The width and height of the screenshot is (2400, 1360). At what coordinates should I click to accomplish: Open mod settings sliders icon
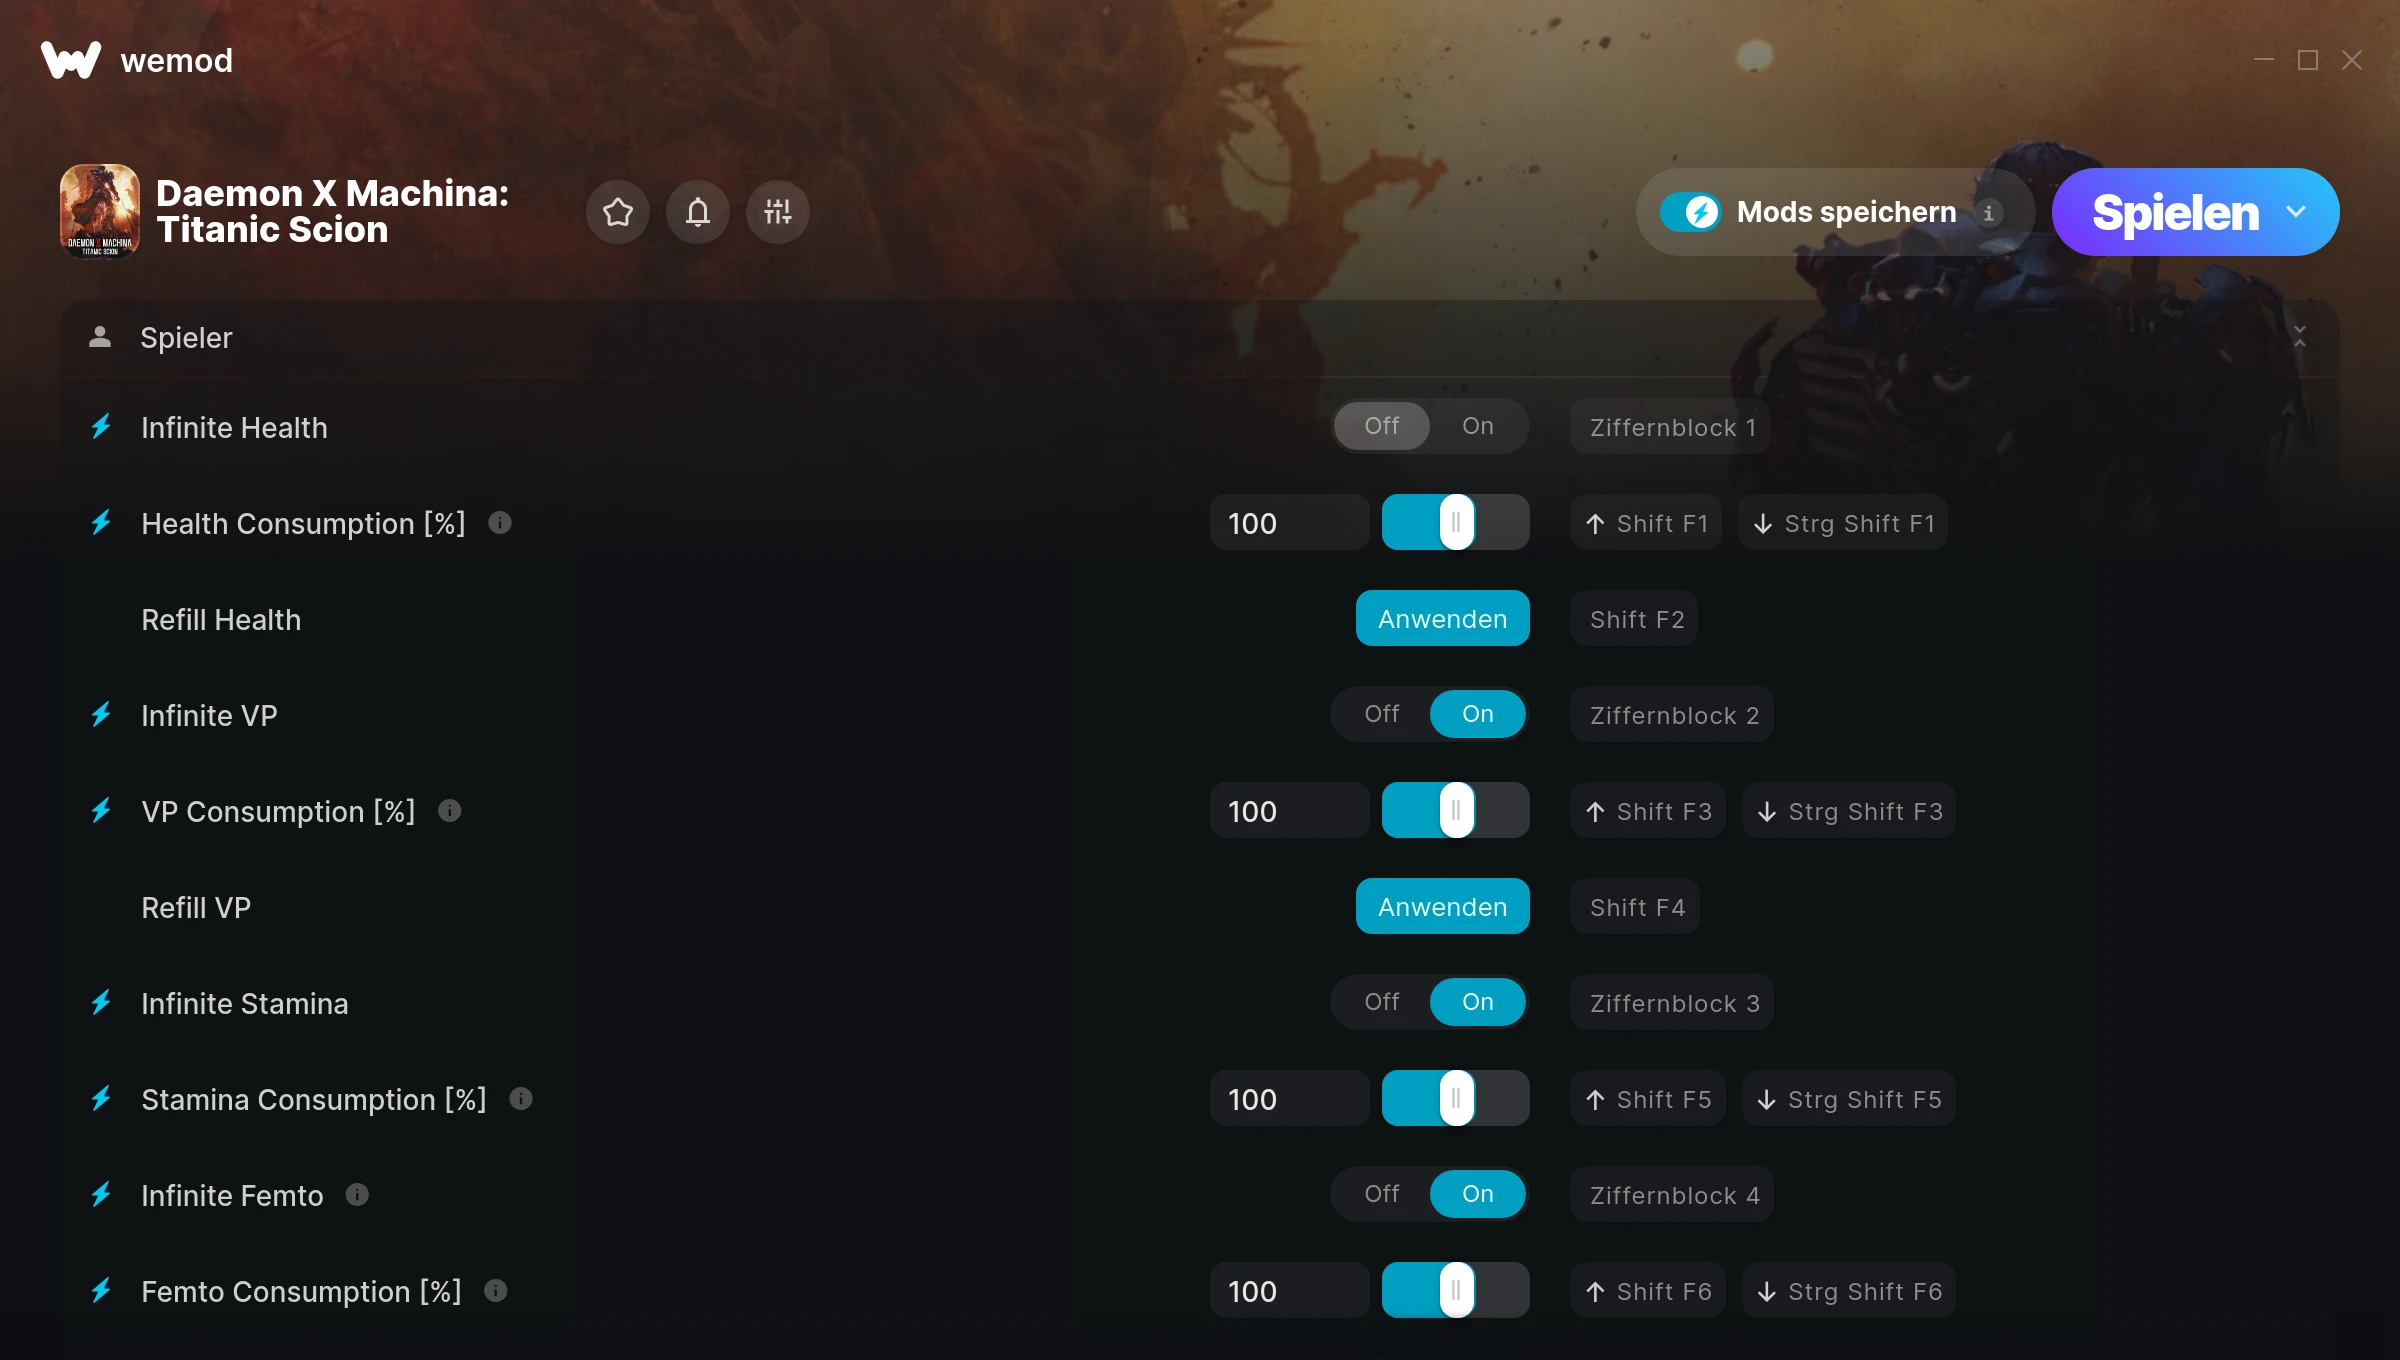click(x=778, y=212)
